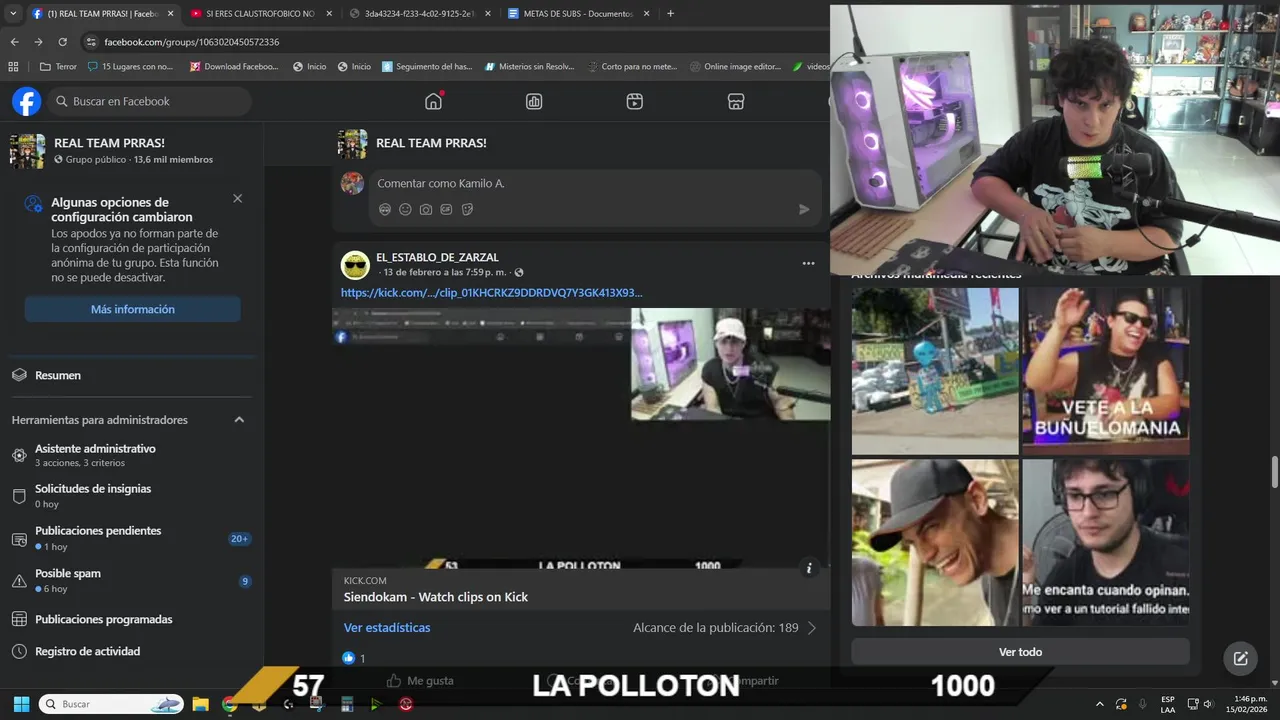Click the Más información button

pos(132,309)
